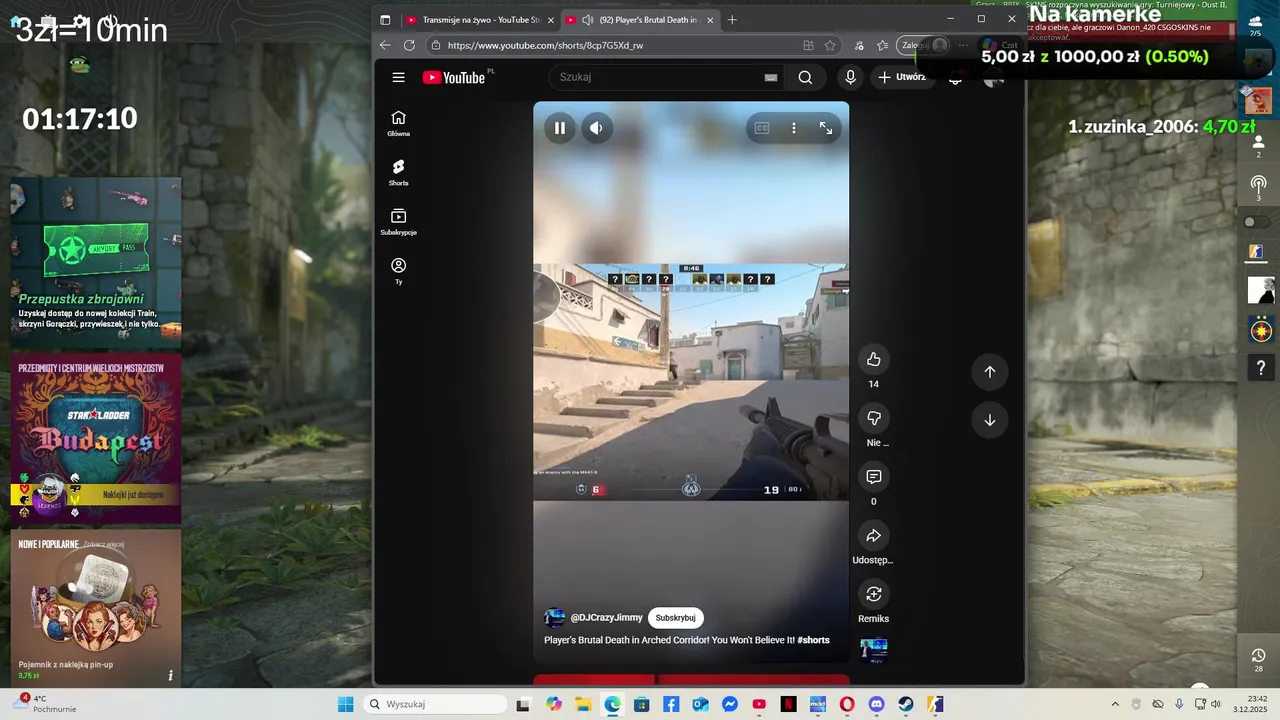The image size is (1280, 720).
Task: Click the info icon on pin-up card
Action: point(170,675)
